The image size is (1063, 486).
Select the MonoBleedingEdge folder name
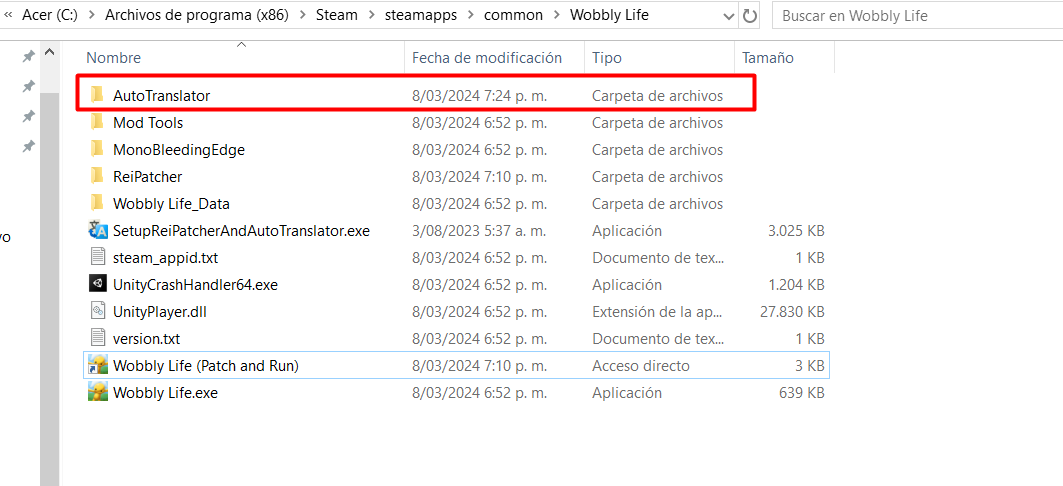(179, 150)
